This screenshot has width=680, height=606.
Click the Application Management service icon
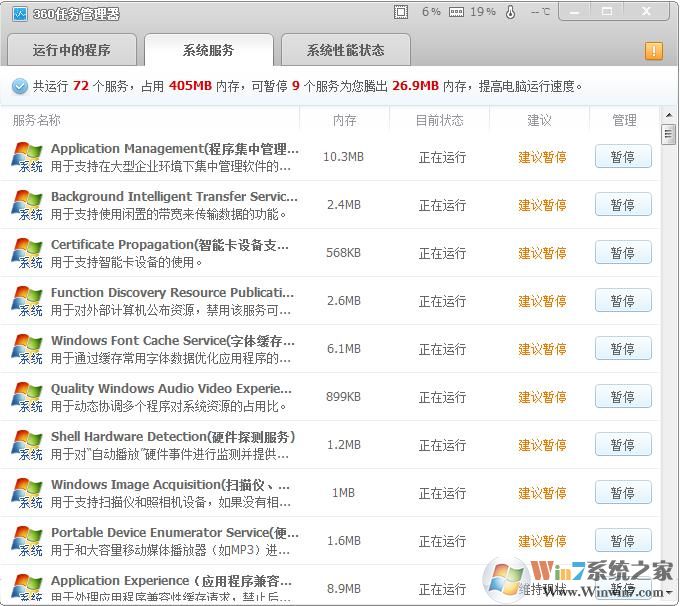pyautogui.click(x=27, y=157)
